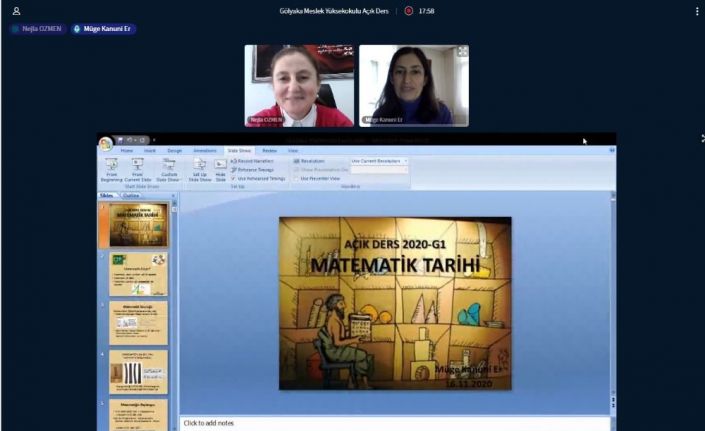The width and height of the screenshot is (705, 431).
Task: Open Müge Kanuni Er's webcam video
Action: [x=414, y=85]
